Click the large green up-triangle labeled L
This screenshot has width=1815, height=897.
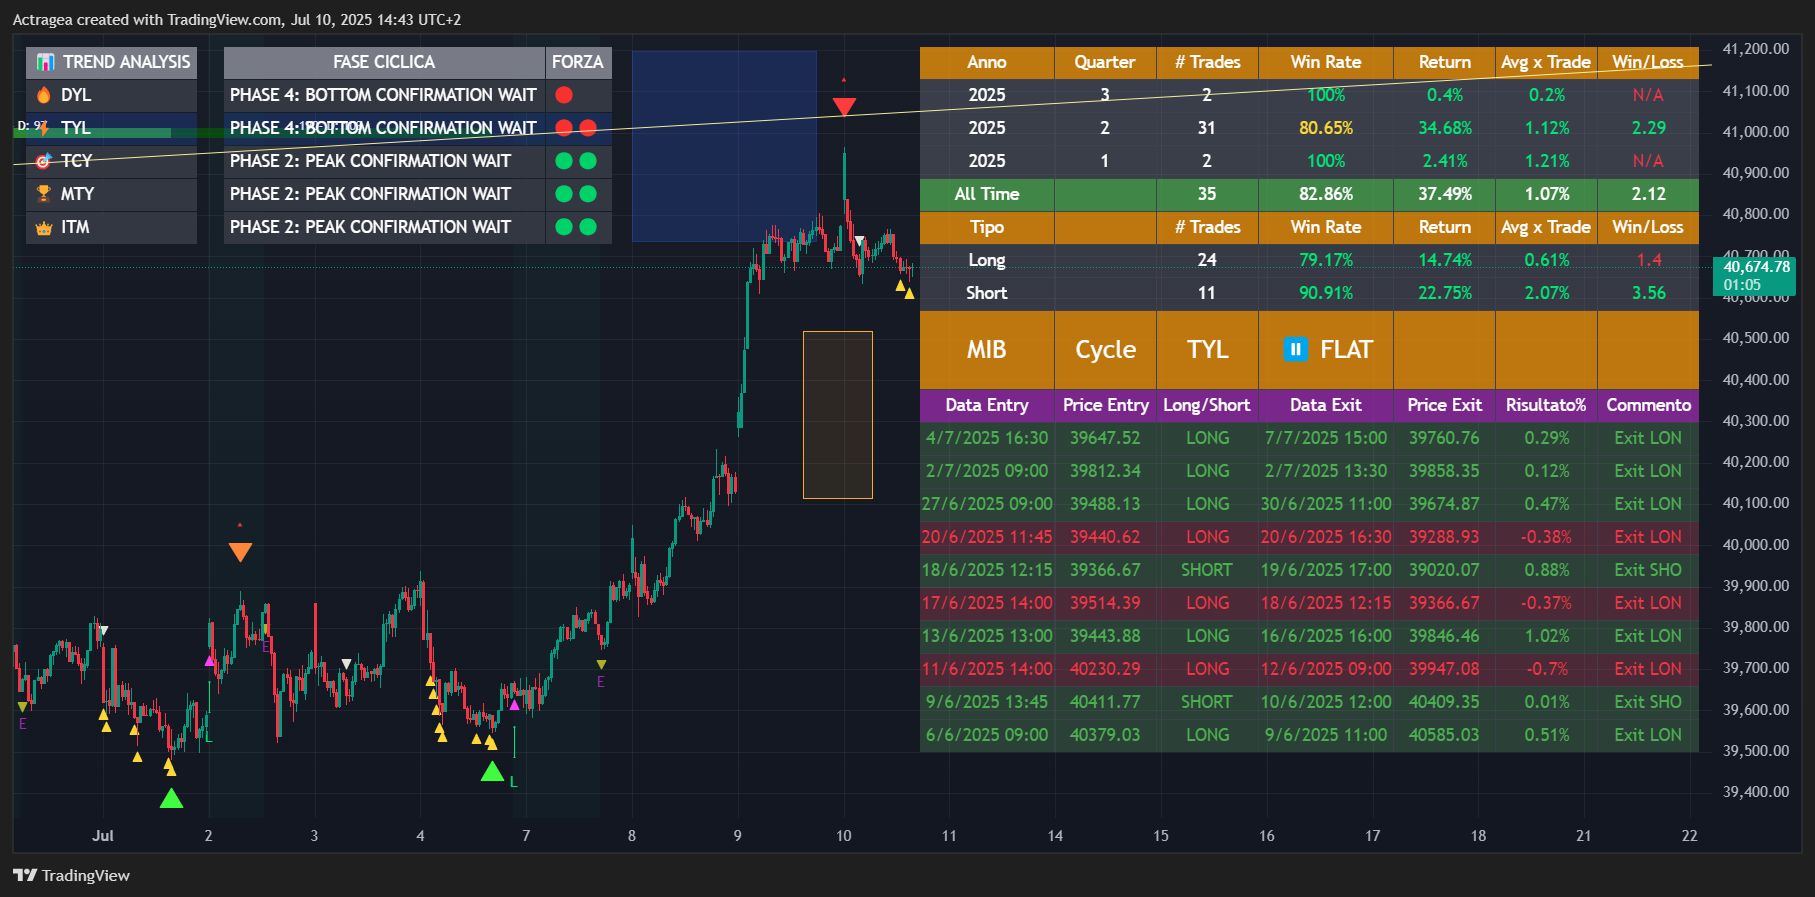[492, 771]
